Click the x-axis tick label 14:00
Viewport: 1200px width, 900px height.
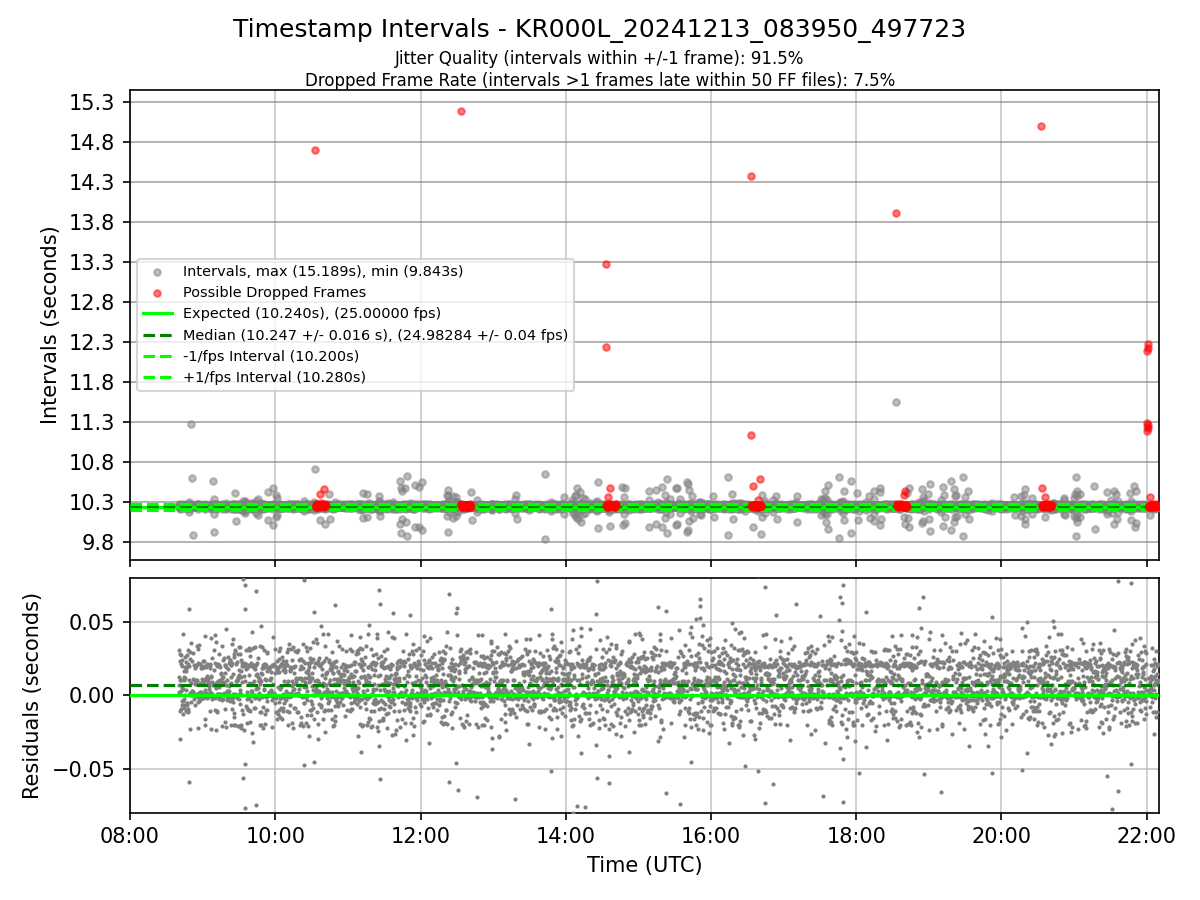(x=566, y=835)
